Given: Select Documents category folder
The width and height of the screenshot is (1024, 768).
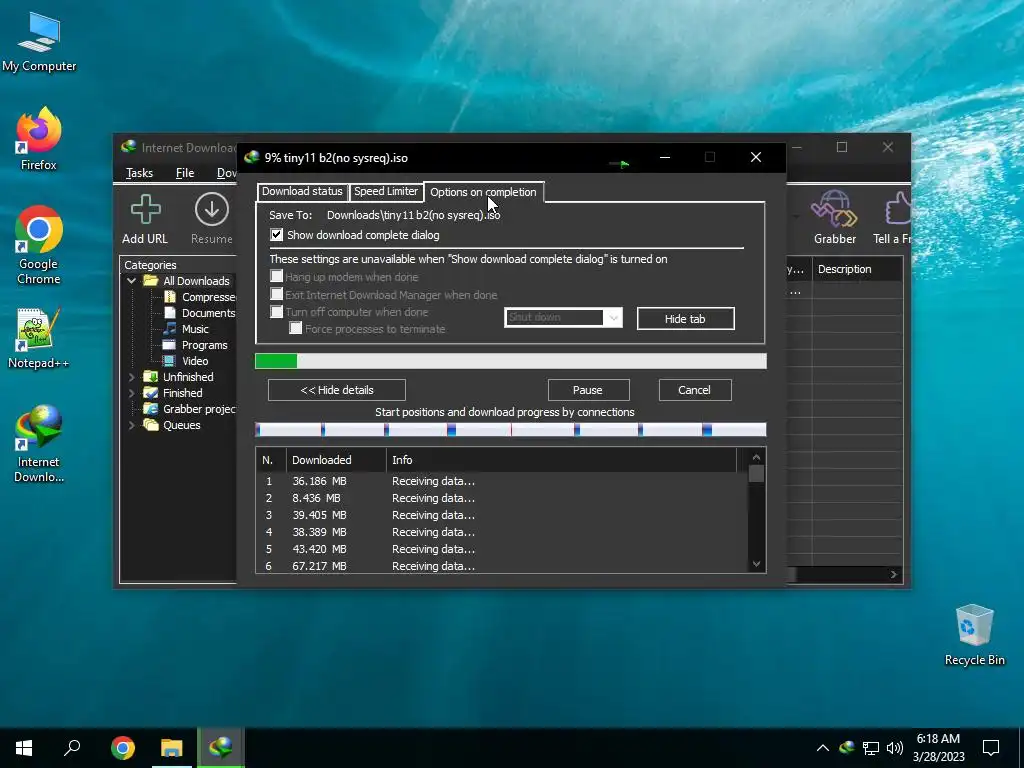Looking at the screenshot, I should [x=200, y=313].
